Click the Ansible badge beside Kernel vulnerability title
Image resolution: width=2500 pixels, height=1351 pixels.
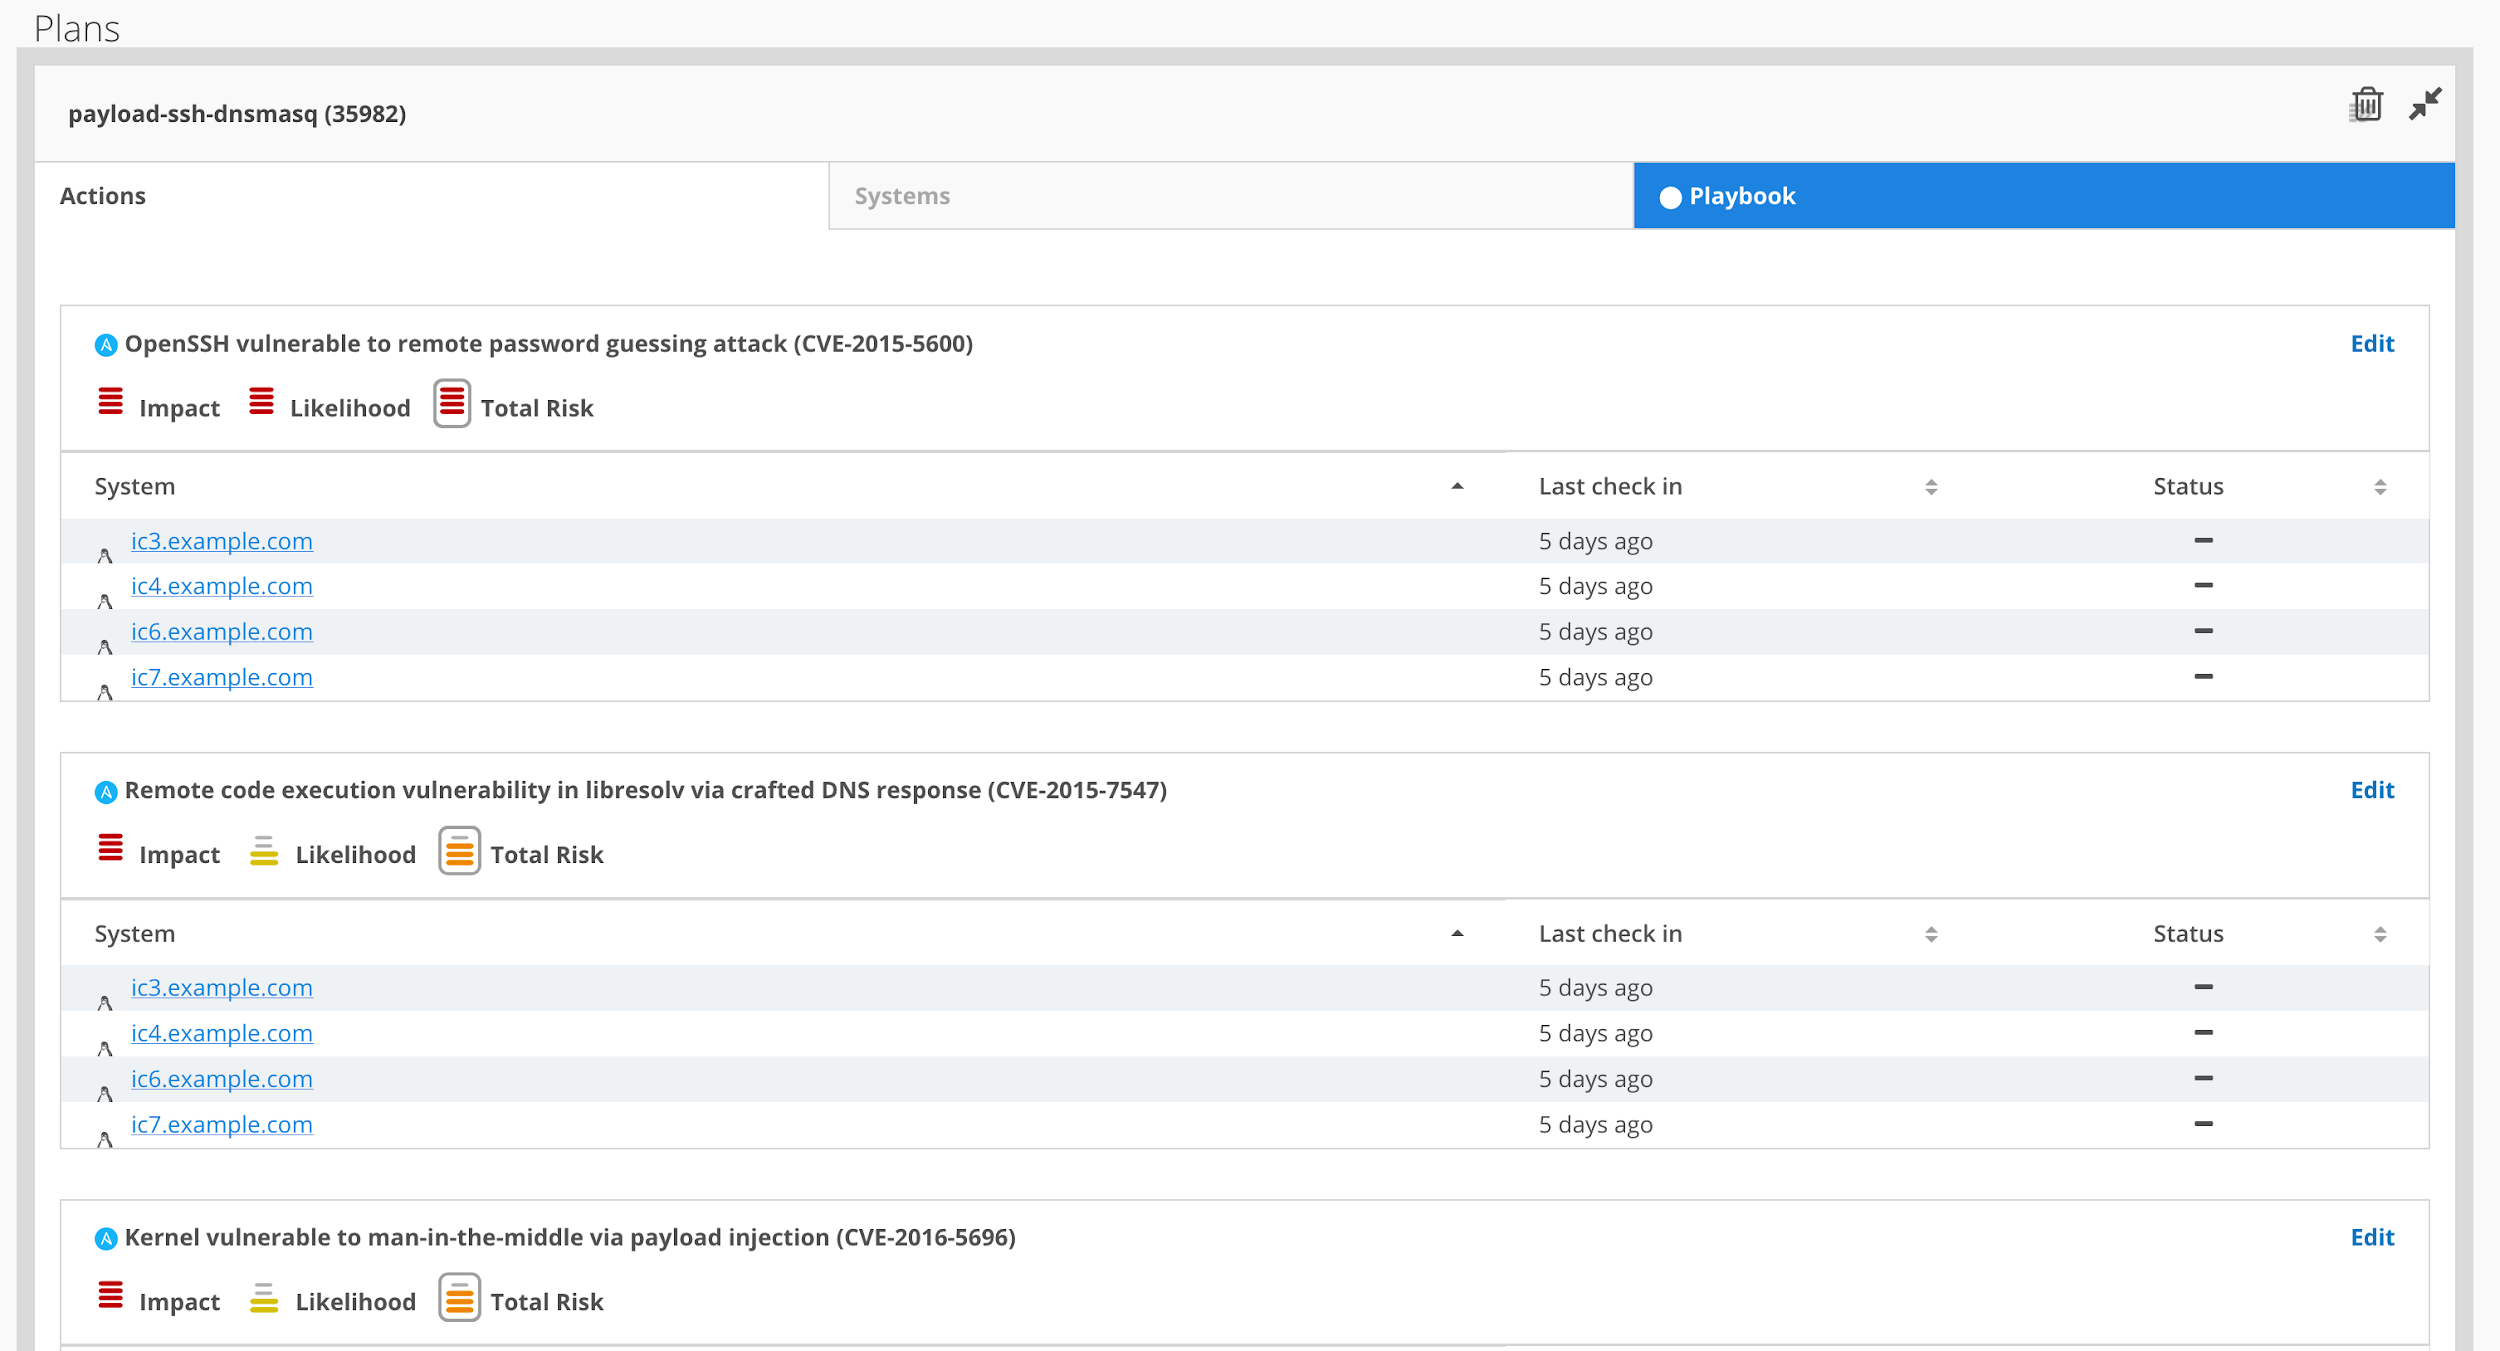(106, 1239)
